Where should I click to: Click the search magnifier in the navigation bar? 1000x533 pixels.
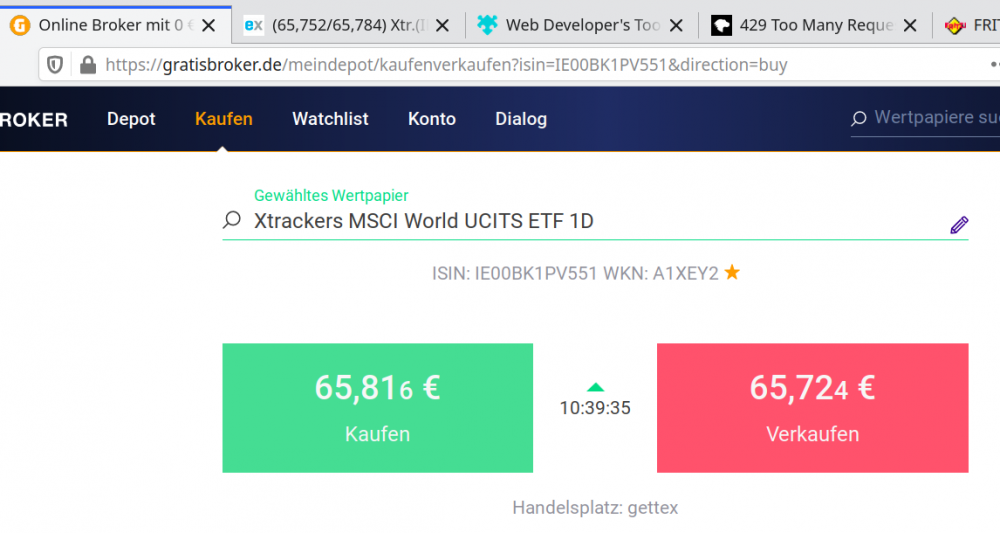(859, 118)
